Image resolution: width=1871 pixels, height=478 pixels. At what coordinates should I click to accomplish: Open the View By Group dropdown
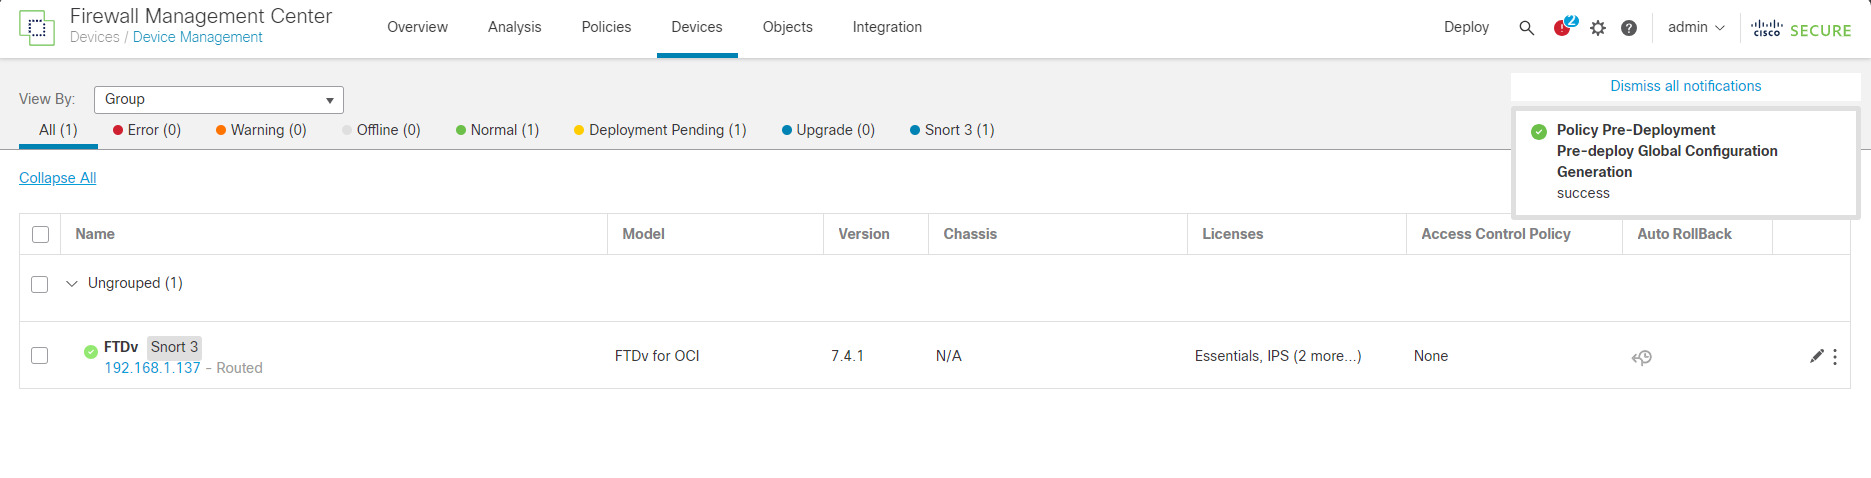pos(219,99)
